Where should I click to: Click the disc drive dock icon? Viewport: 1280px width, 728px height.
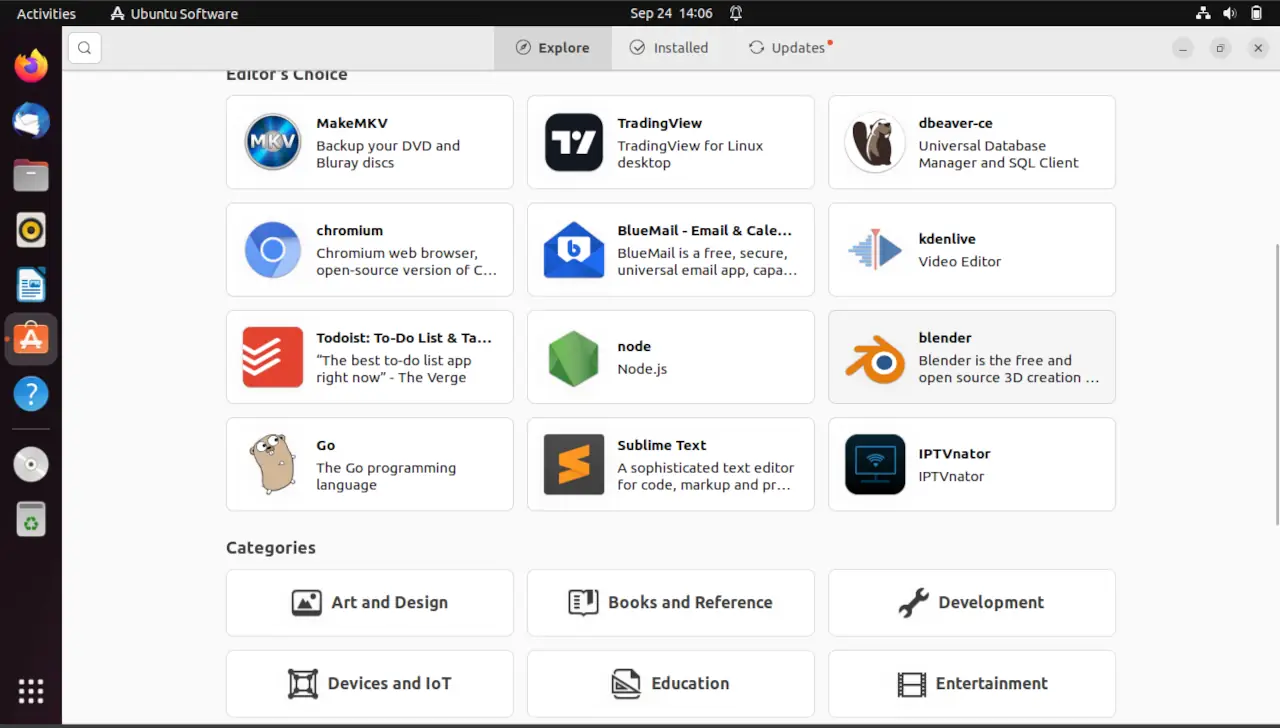(31, 464)
